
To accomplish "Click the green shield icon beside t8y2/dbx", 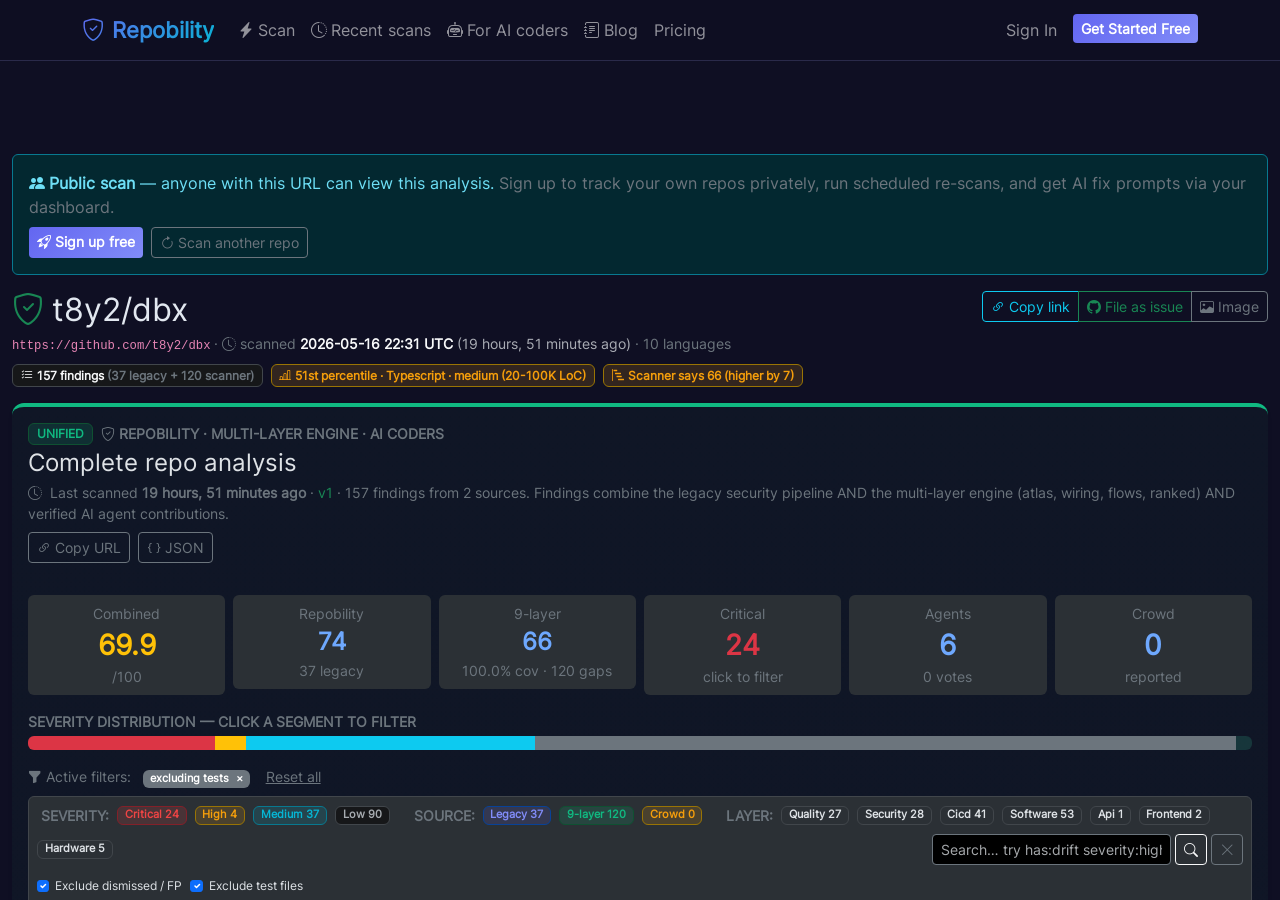I will pyautogui.click(x=27, y=309).
